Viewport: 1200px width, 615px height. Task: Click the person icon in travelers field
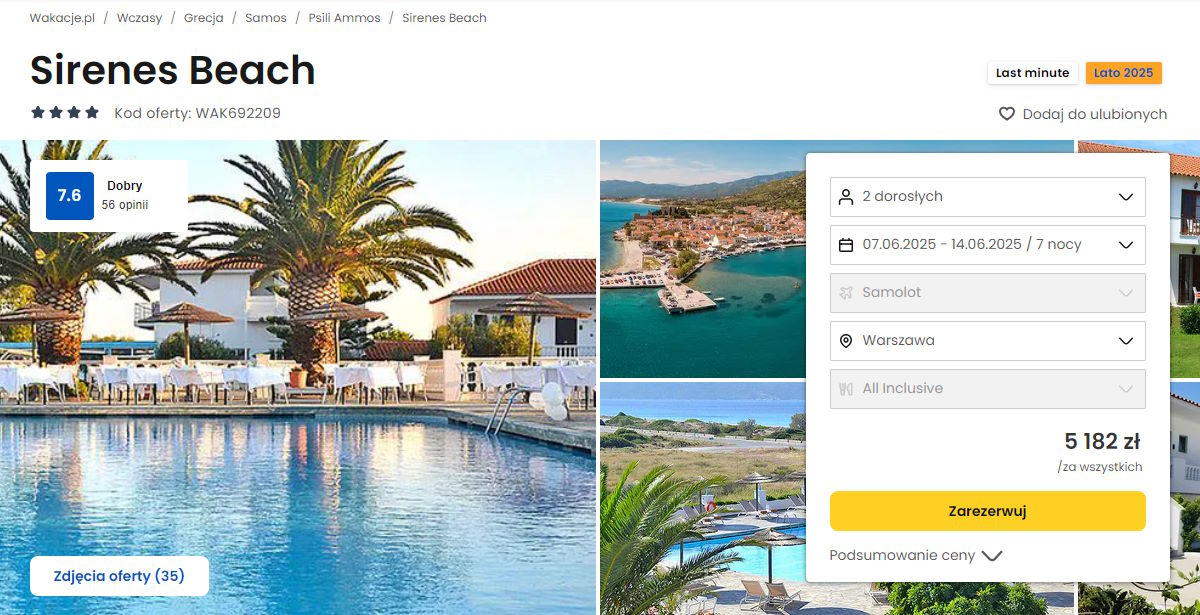point(846,197)
